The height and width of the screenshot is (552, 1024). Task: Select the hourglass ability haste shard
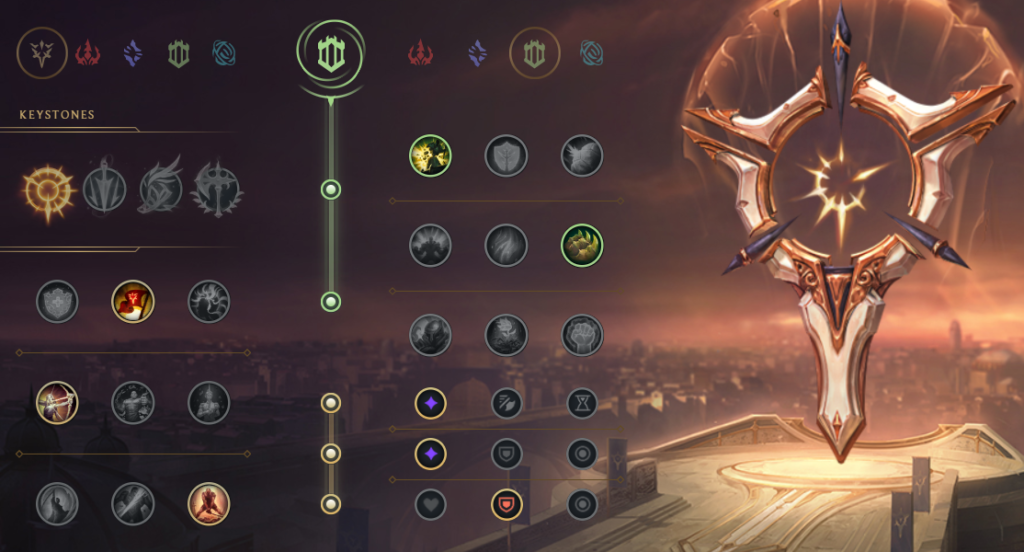(x=582, y=403)
